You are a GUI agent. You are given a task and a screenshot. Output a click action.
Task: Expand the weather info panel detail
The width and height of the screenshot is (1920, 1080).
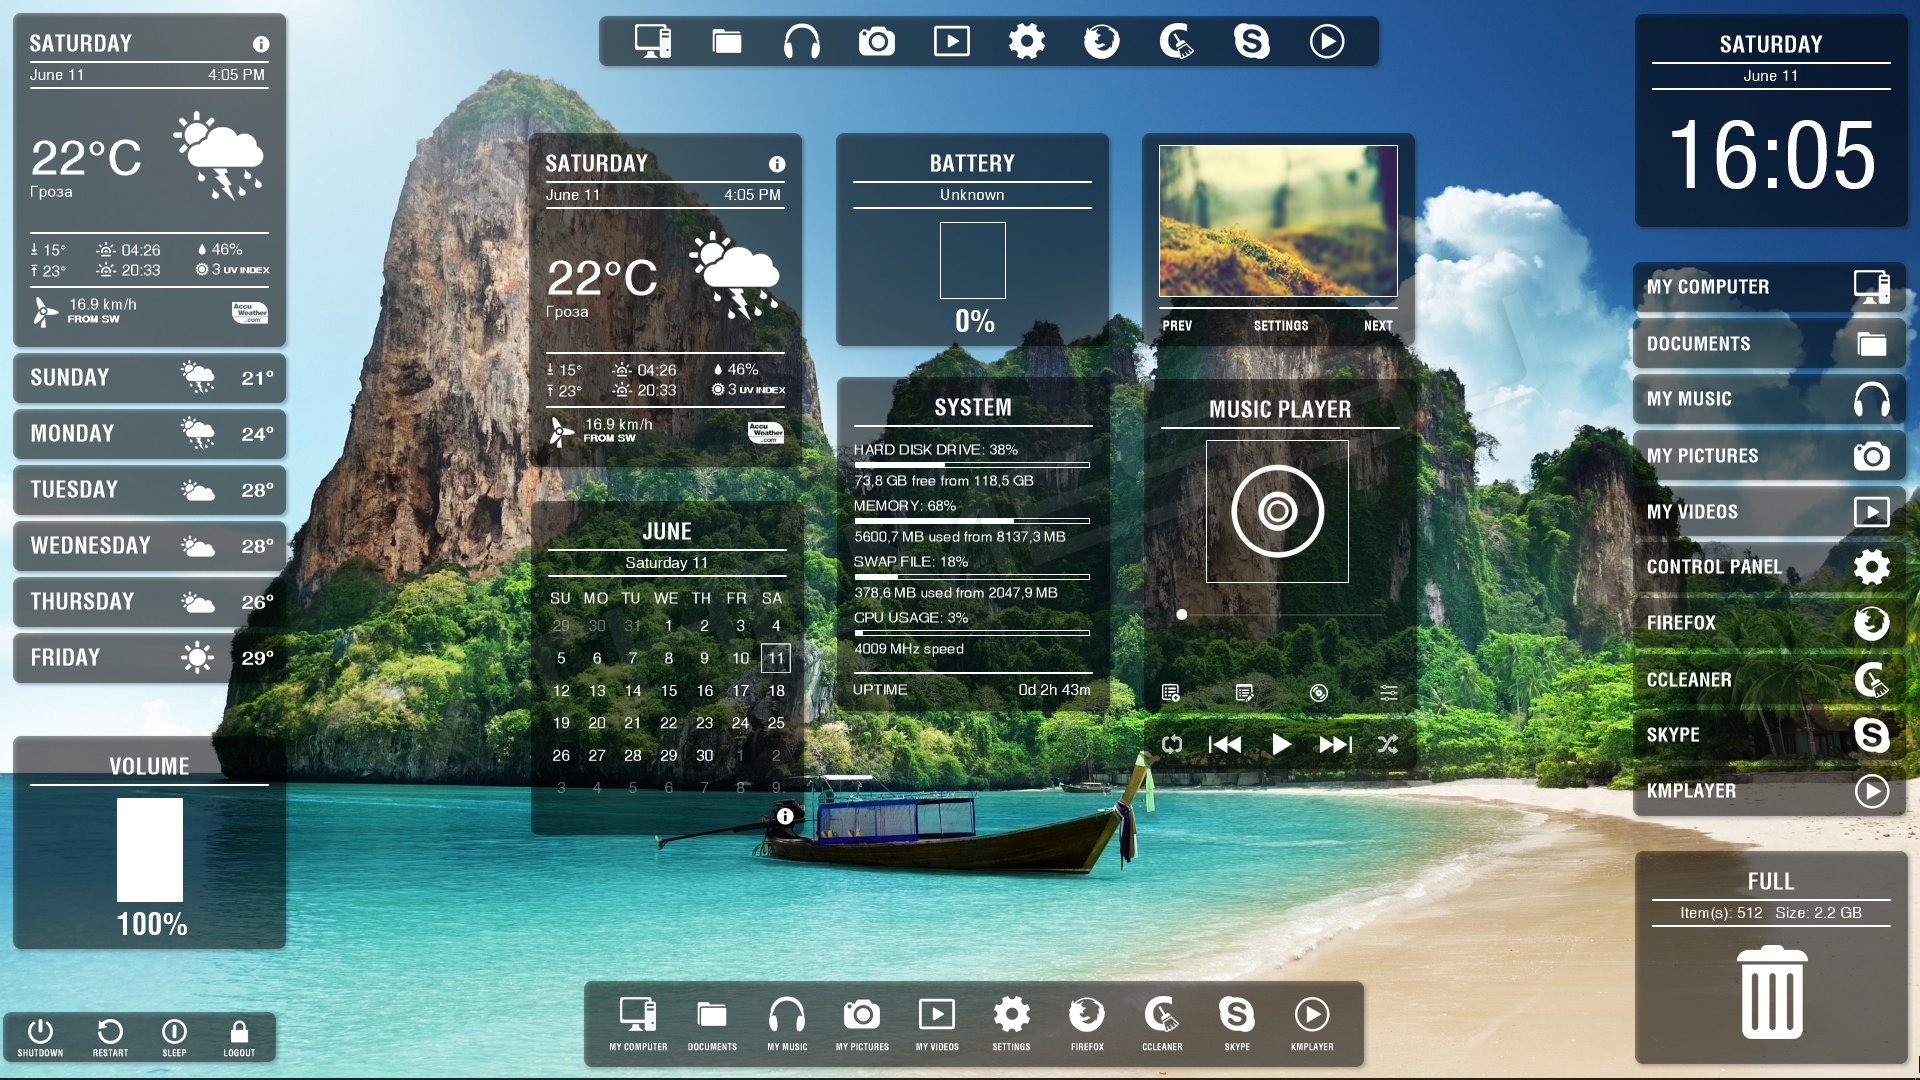pos(260,45)
